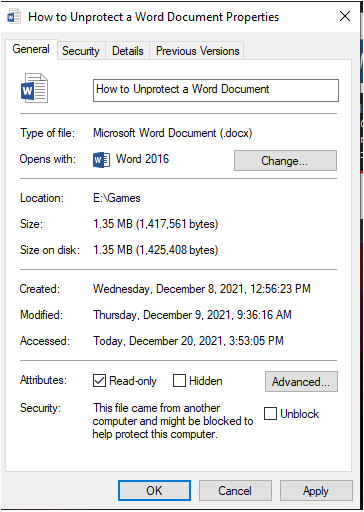Click the Read-only label text
The width and height of the screenshot is (364, 512).
pyautogui.click(x=133, y=381)
